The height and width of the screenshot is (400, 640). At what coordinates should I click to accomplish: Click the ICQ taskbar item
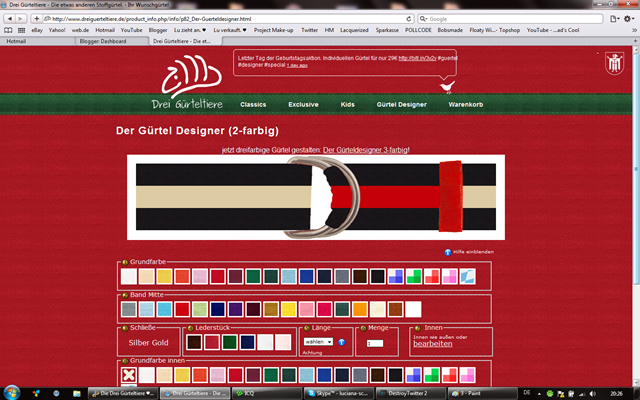tap(267, 393)
